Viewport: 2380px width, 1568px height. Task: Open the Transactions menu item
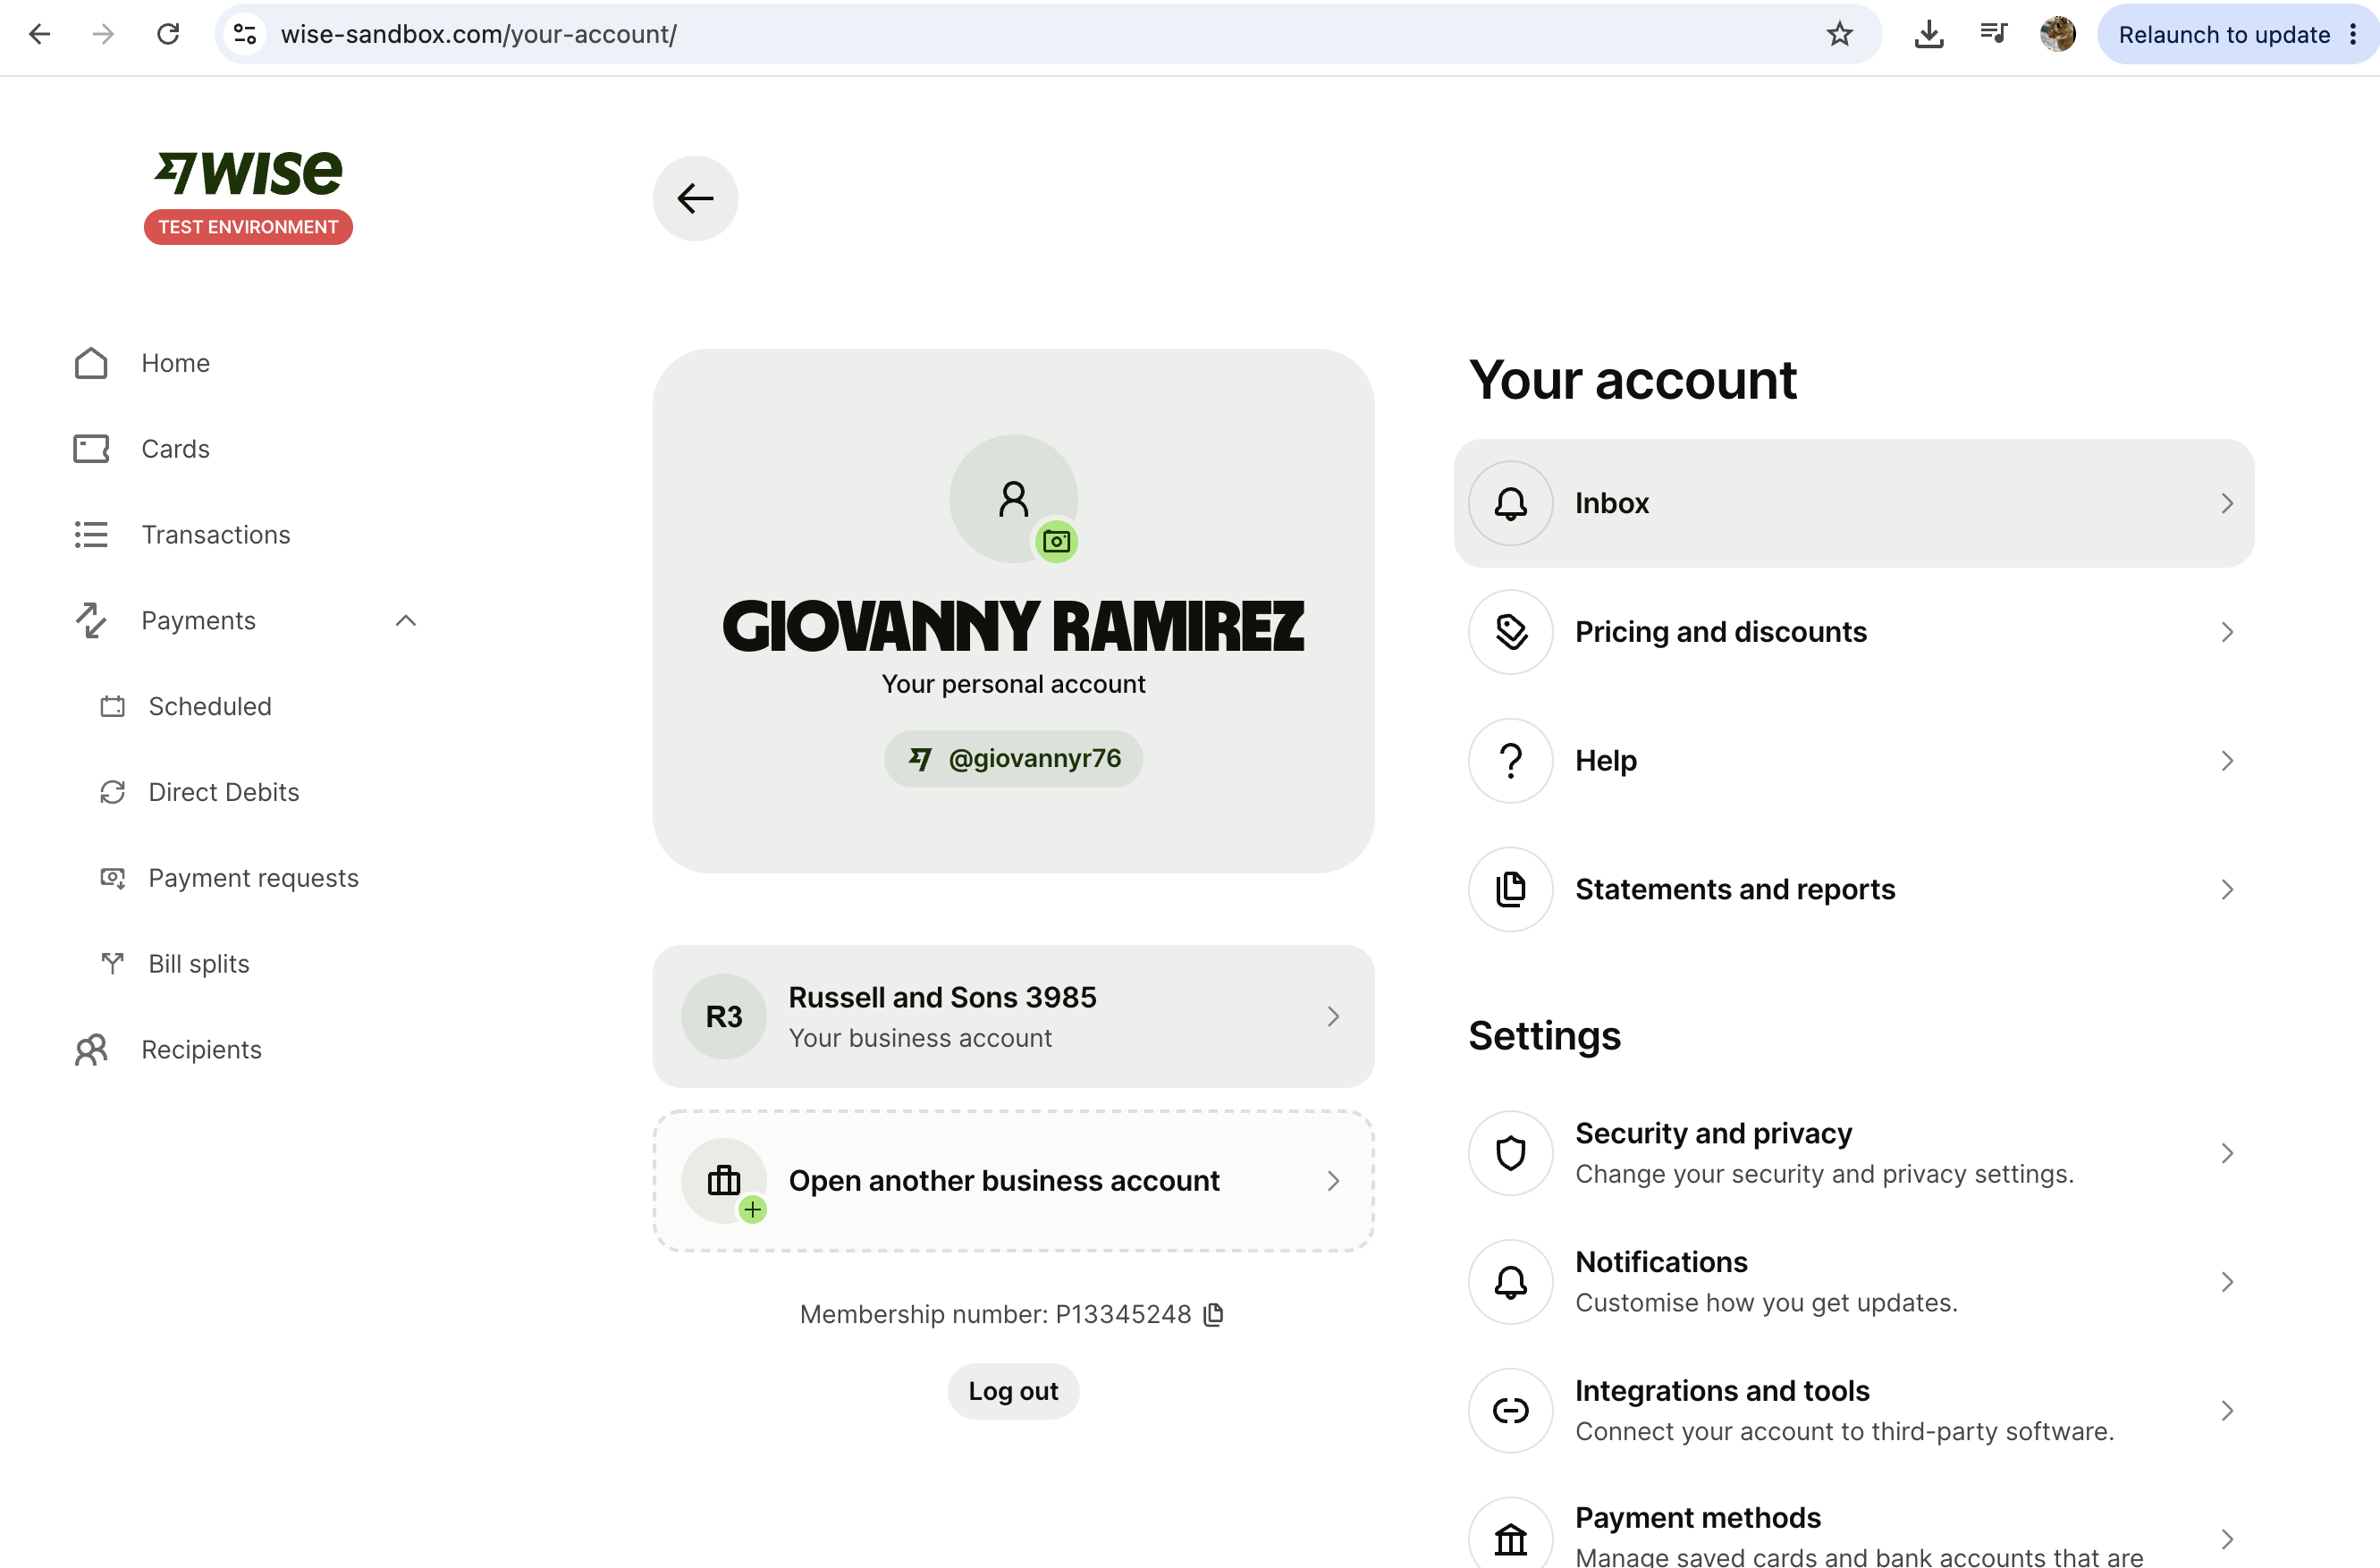pyautogui.click(x=216, y=535)
